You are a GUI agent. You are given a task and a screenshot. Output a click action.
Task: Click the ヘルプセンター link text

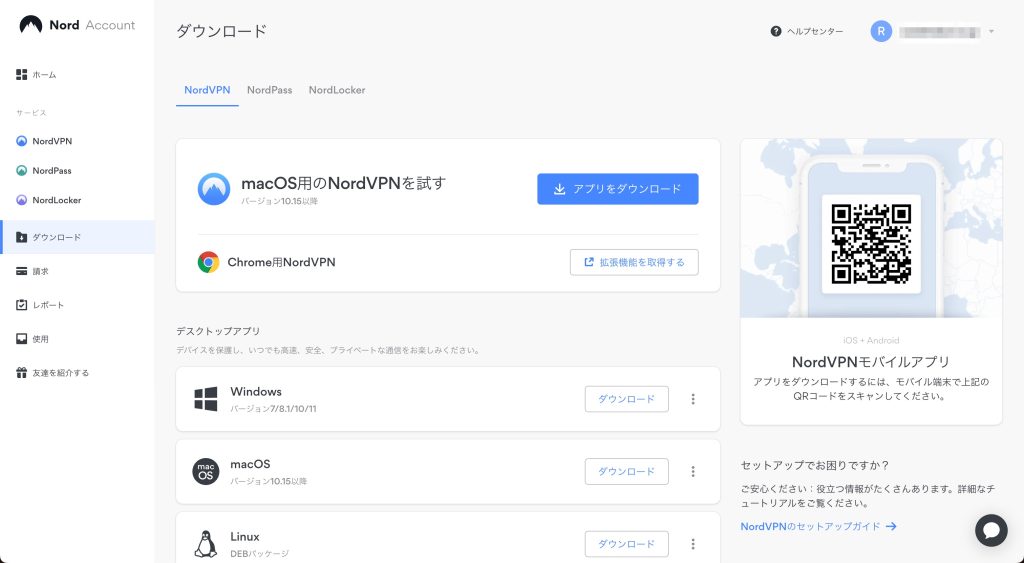click(814, 31)
